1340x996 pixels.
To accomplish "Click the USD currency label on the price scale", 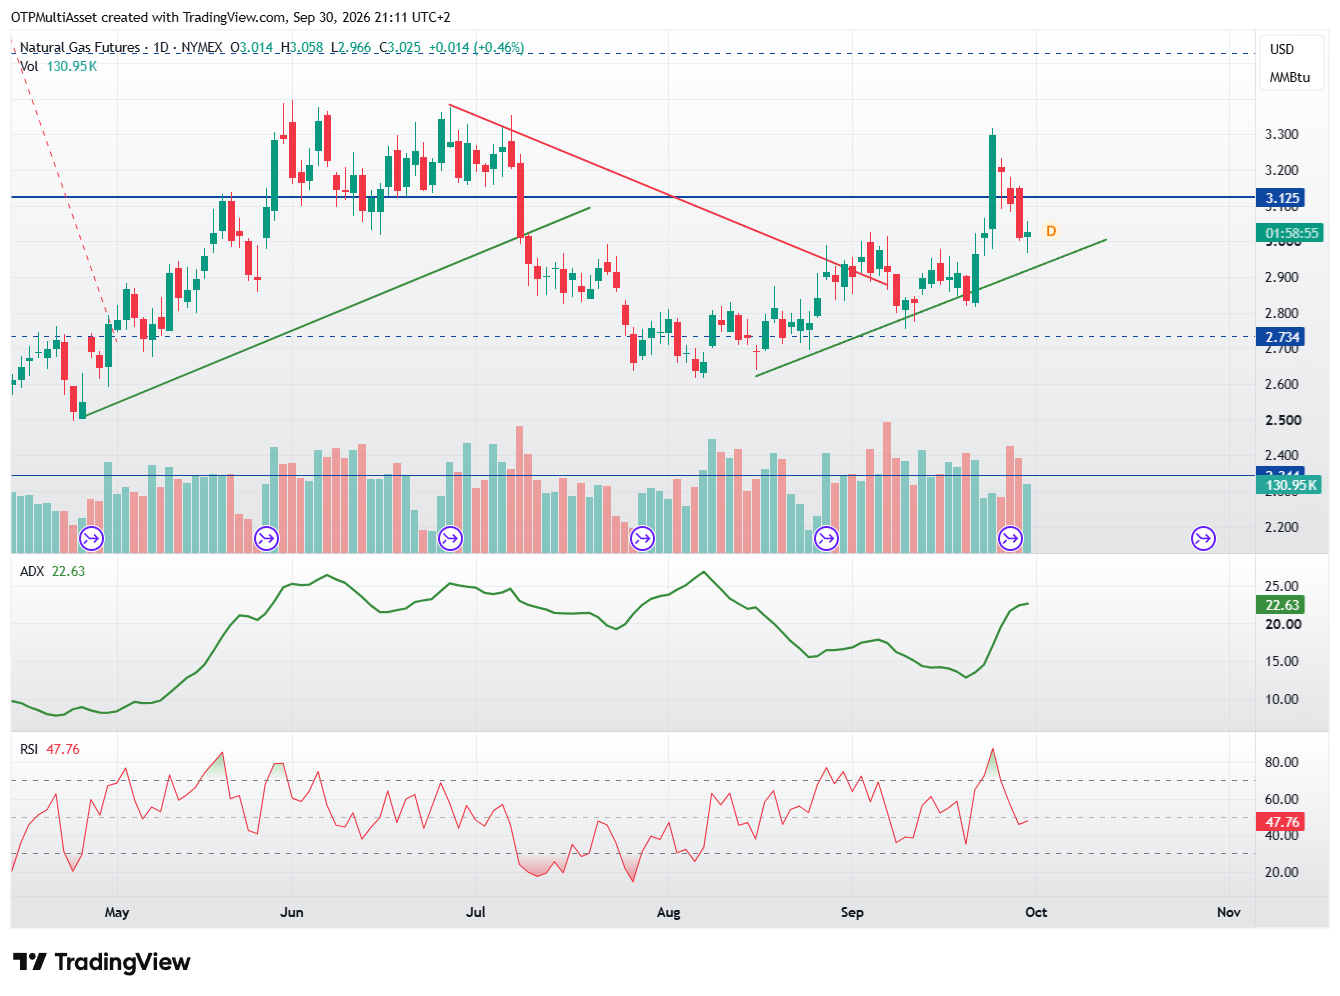I will pos(1282,49).
